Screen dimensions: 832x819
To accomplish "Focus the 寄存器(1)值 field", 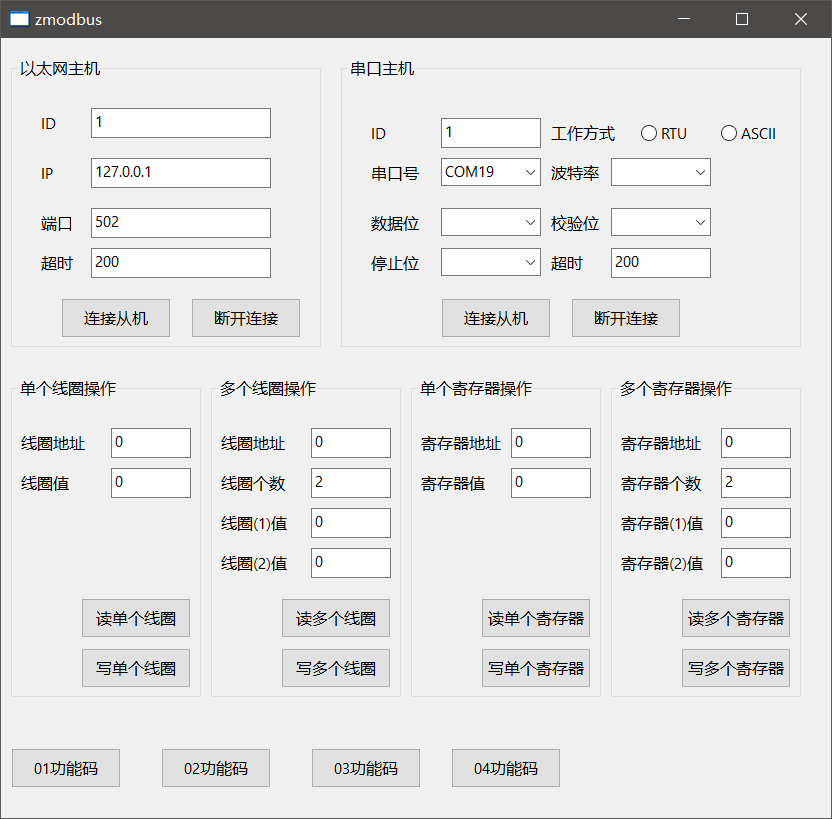I will click(756, 523).
